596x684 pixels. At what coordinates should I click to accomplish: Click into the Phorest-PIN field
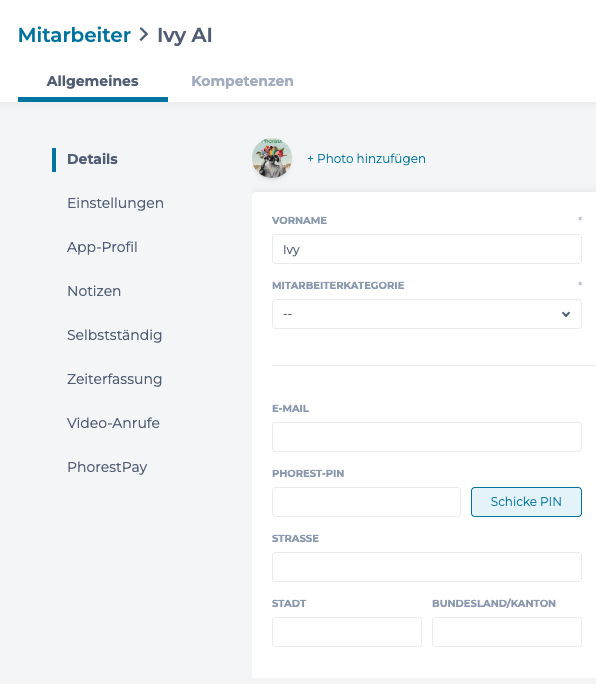coord(366,502)
